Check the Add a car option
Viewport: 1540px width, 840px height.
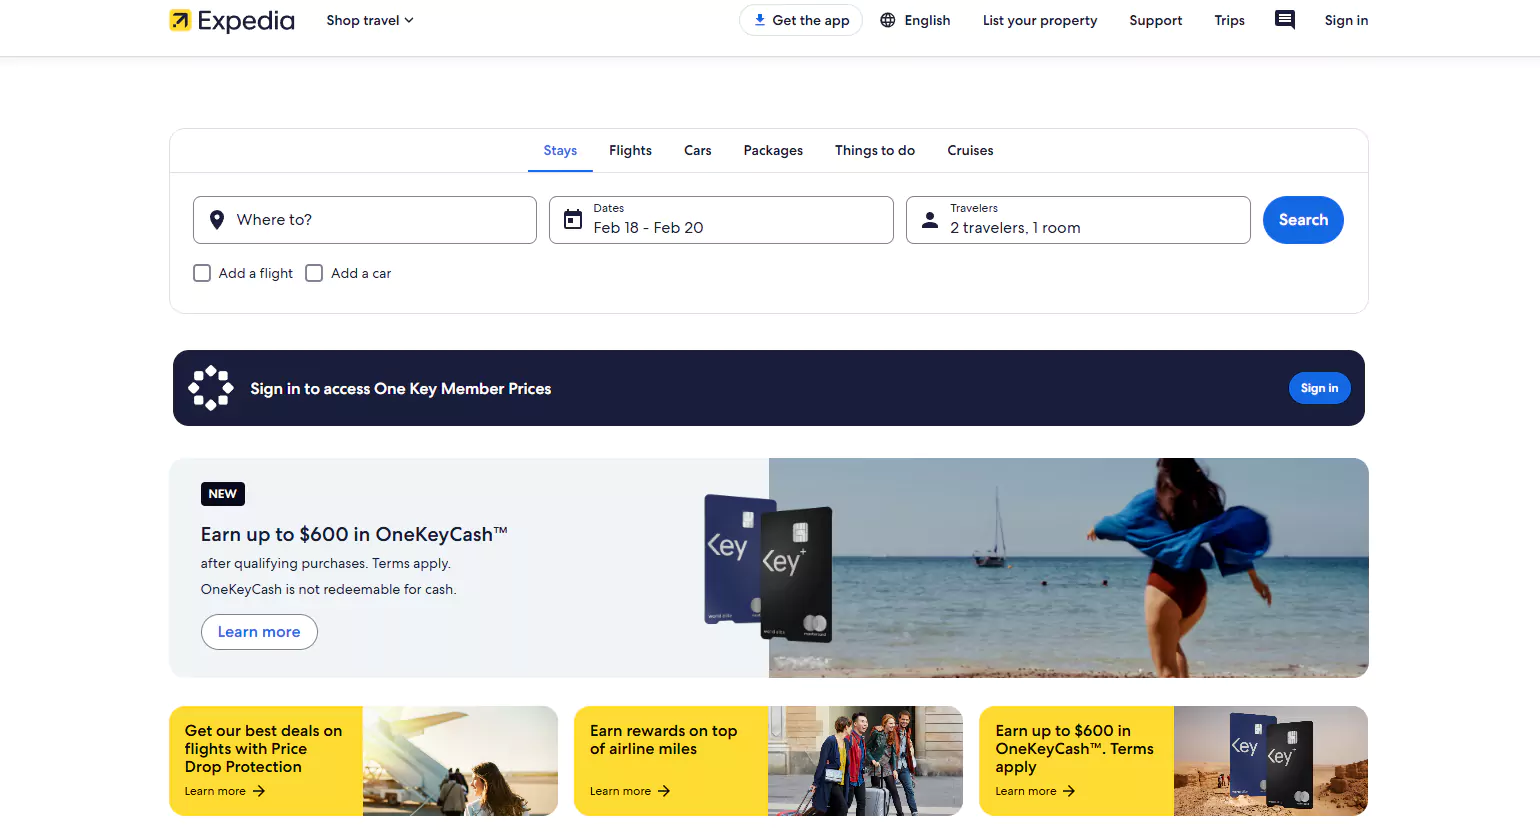(x=314, y=273)
